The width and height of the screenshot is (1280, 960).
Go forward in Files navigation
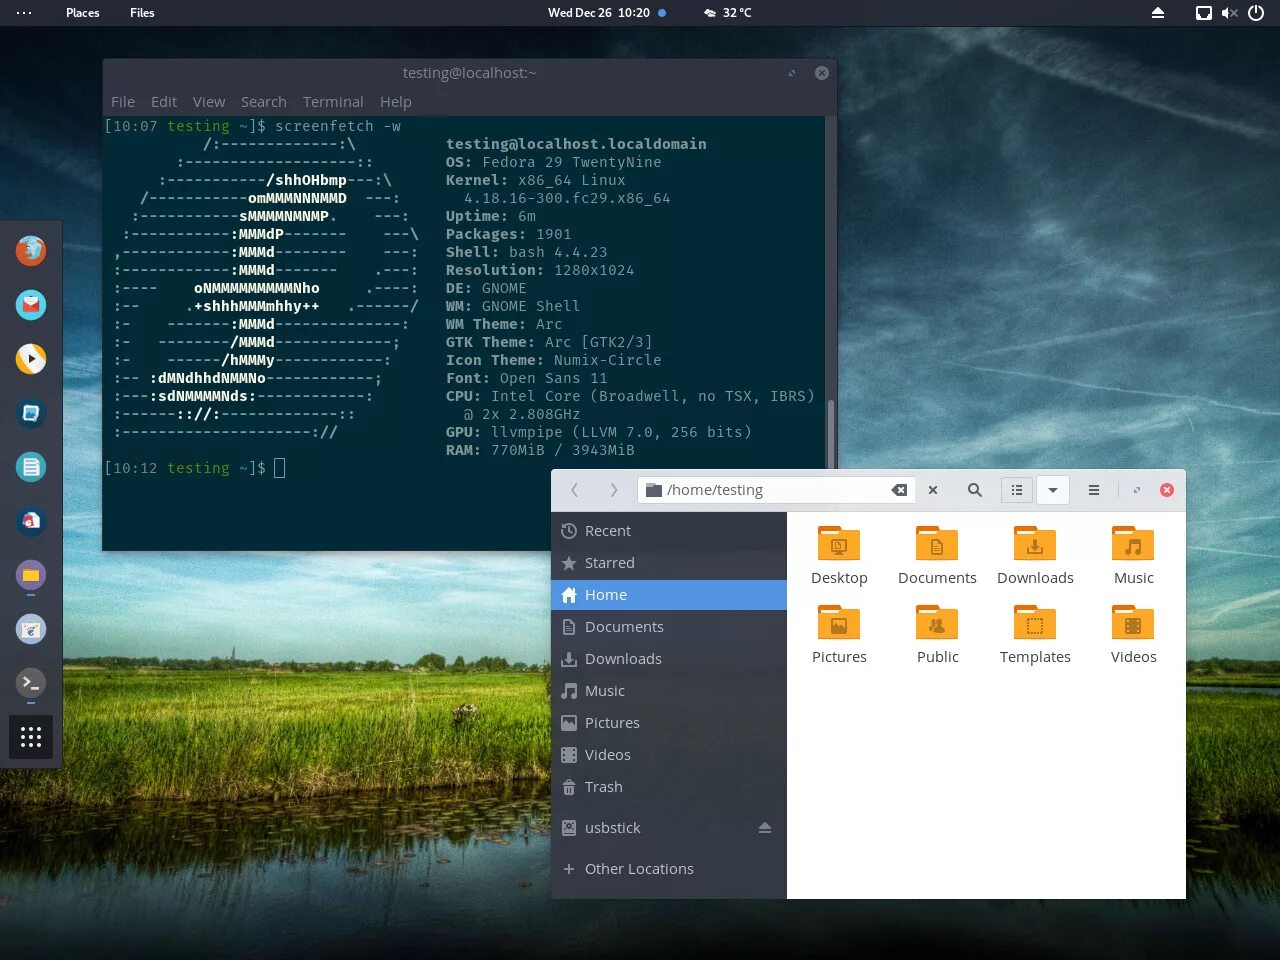tap(613, 490)
